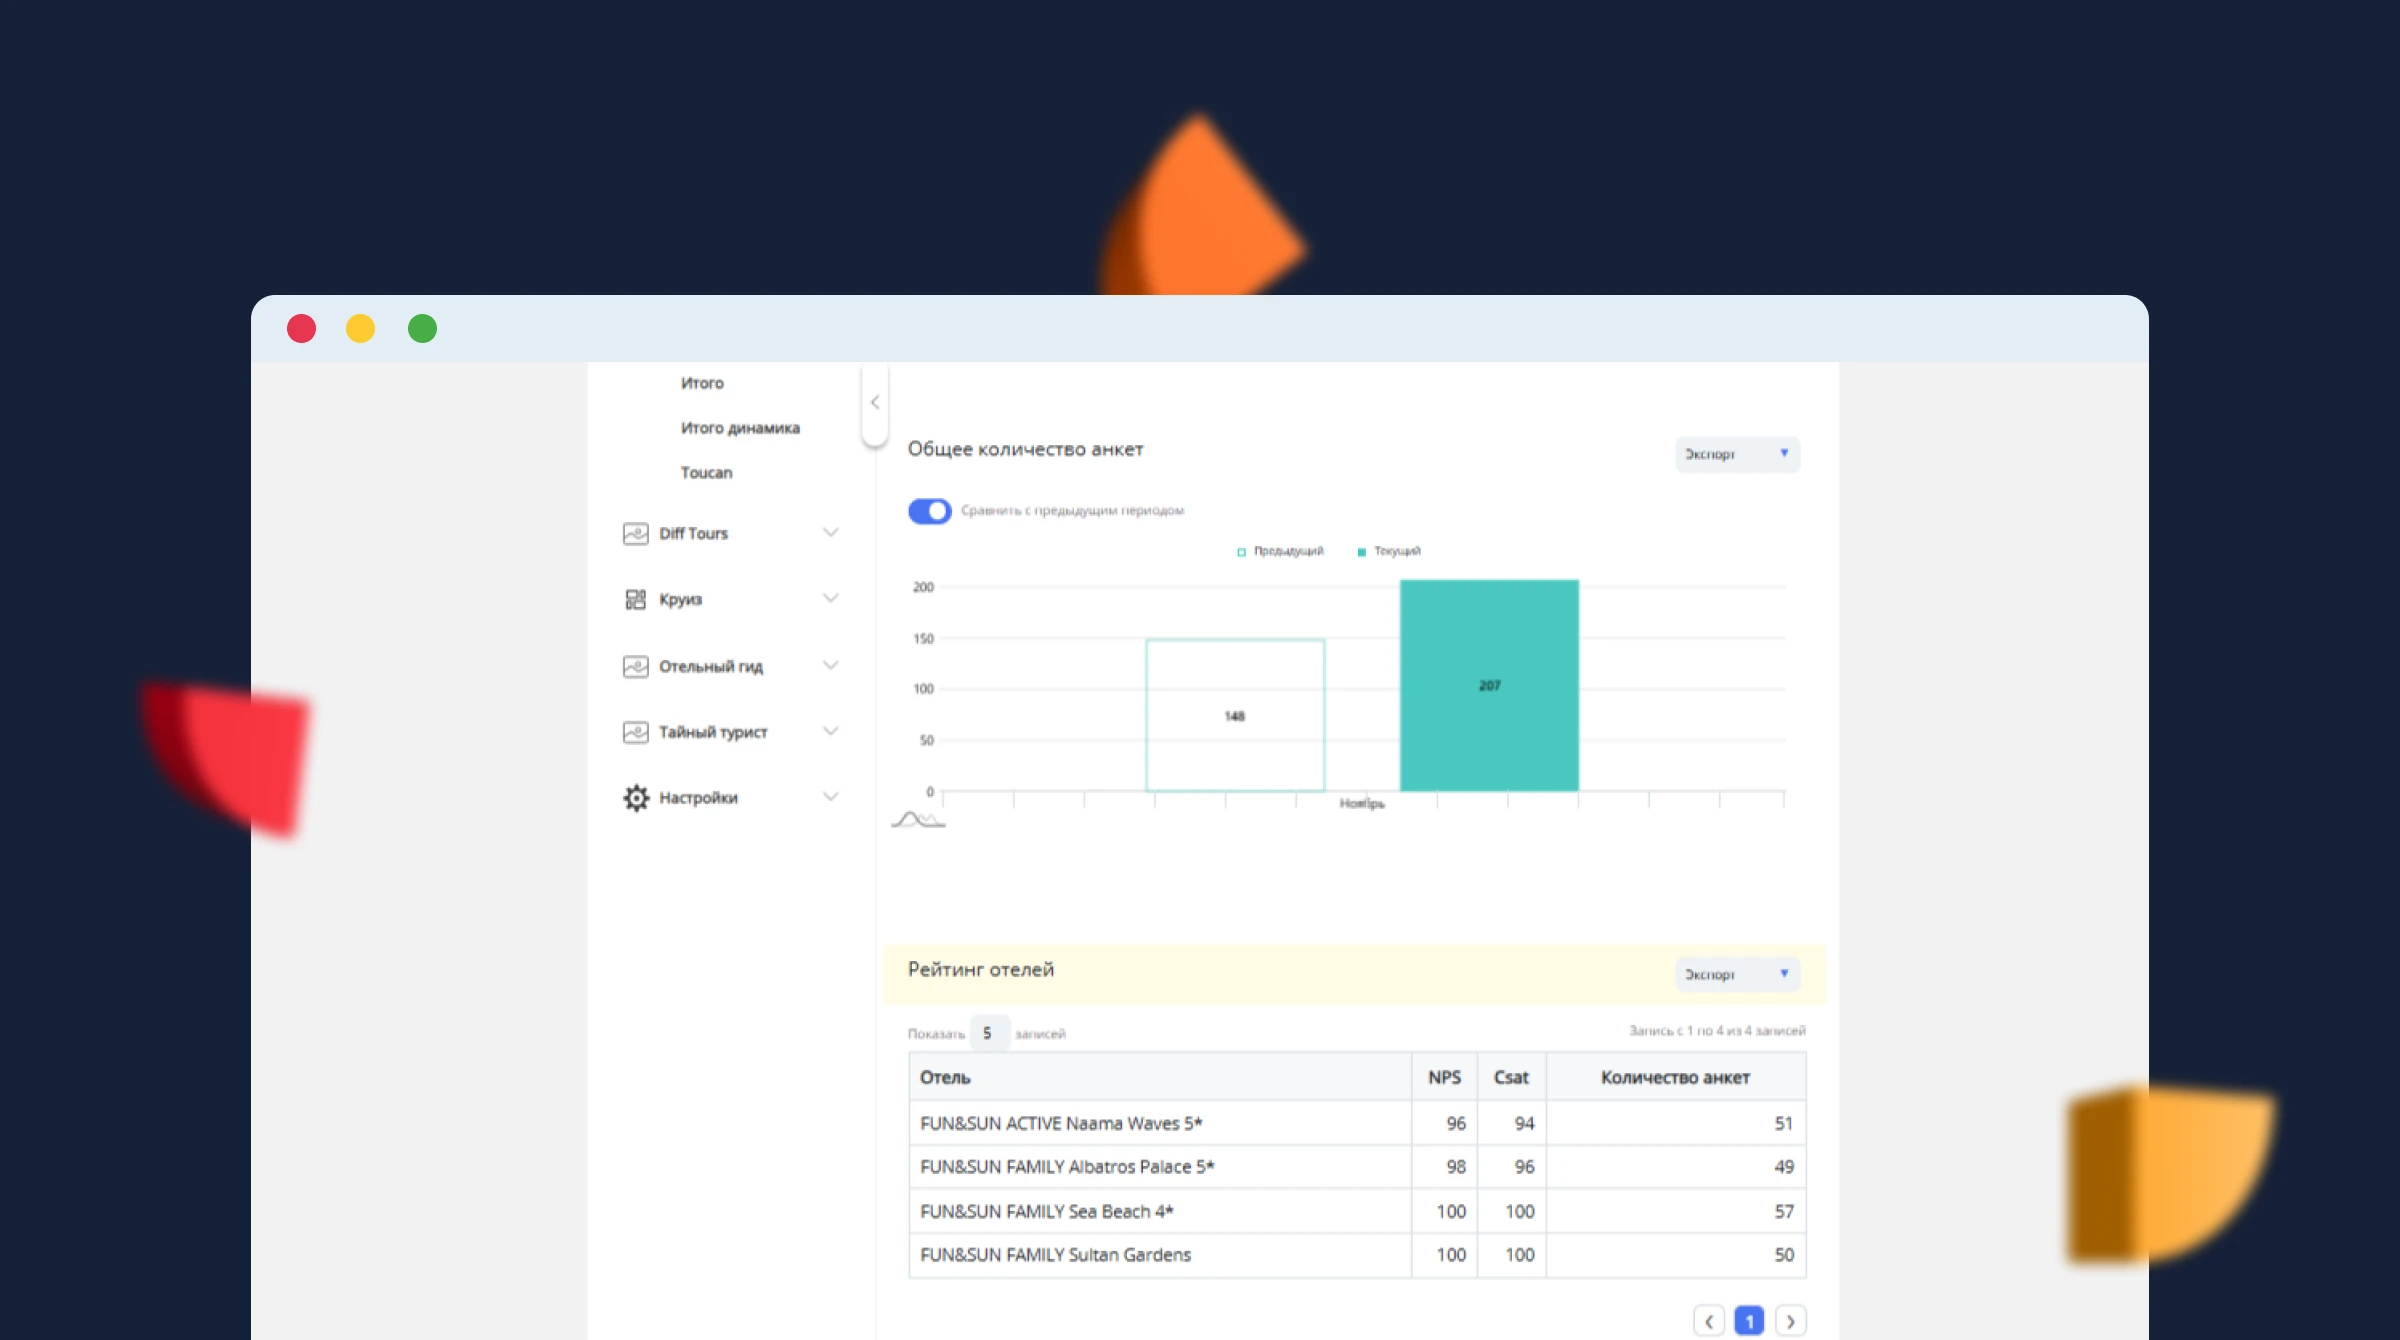Click the Отельный гид sidebar icon
Viewport: 2400px width, 1340px height.
635,666
